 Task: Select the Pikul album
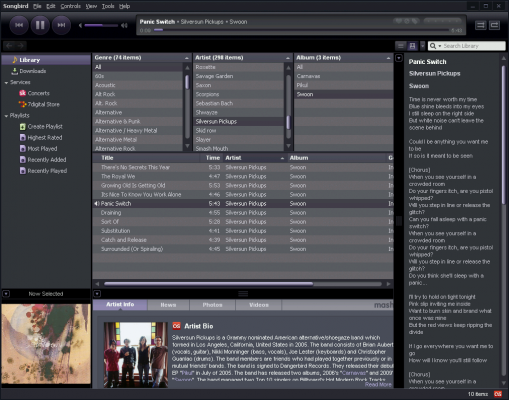[344, 85]
